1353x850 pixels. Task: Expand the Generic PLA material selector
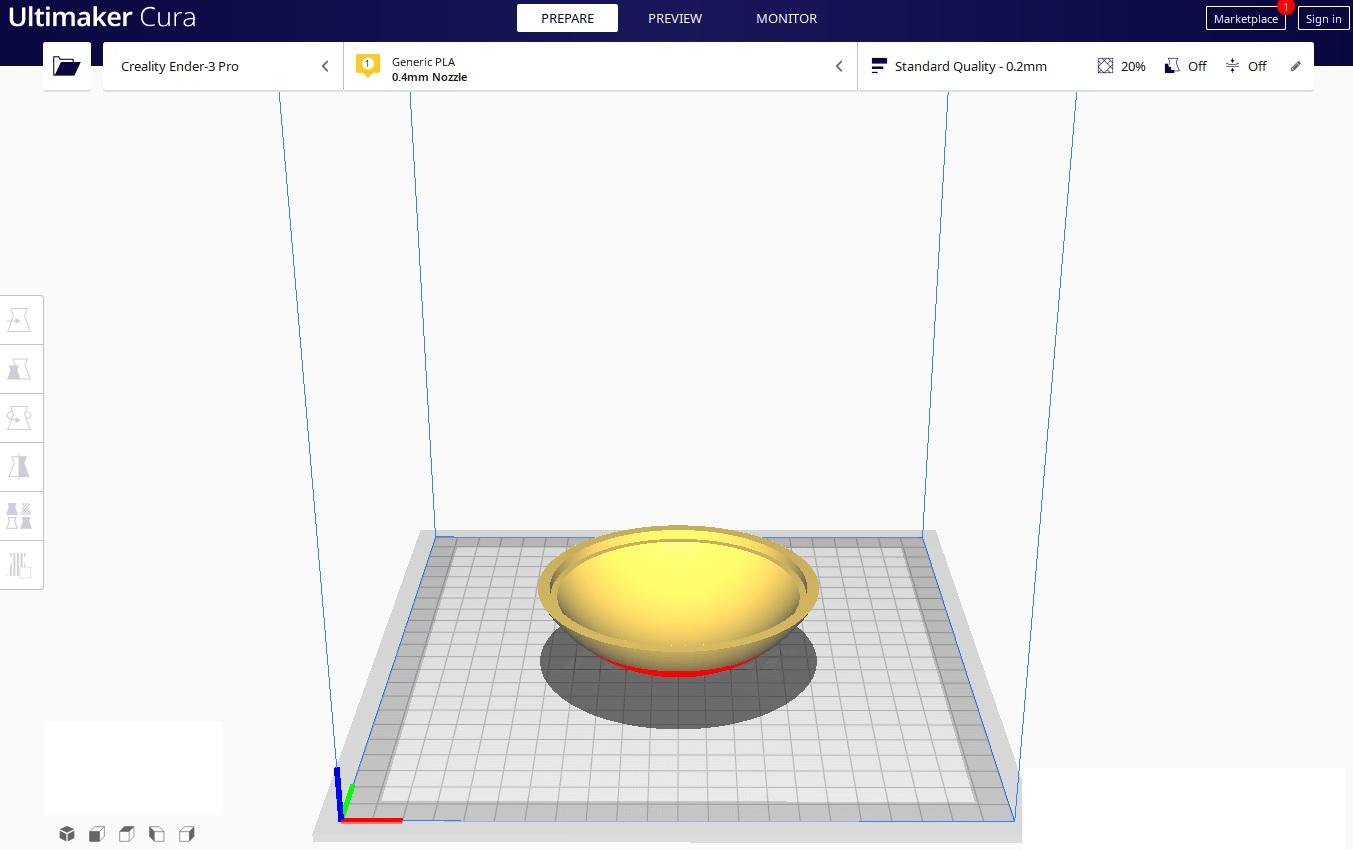tap(600, 66)
